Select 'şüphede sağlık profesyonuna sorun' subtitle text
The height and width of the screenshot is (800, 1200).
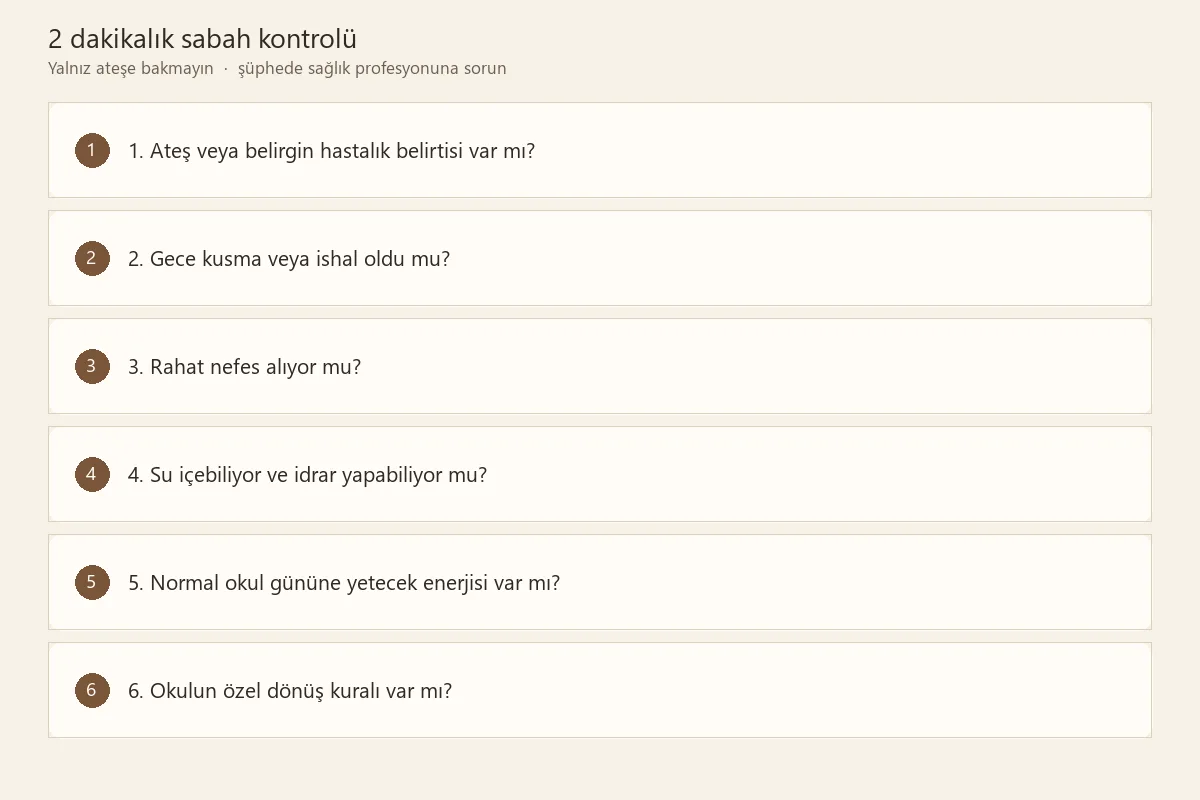372,69
